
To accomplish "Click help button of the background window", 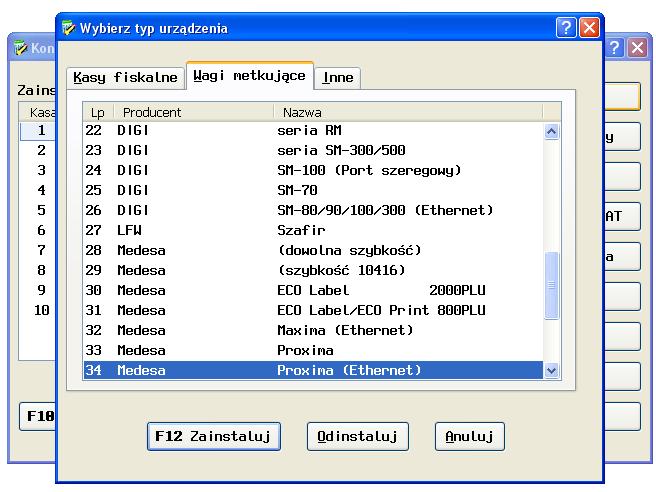I will click(x=614, y=48).
